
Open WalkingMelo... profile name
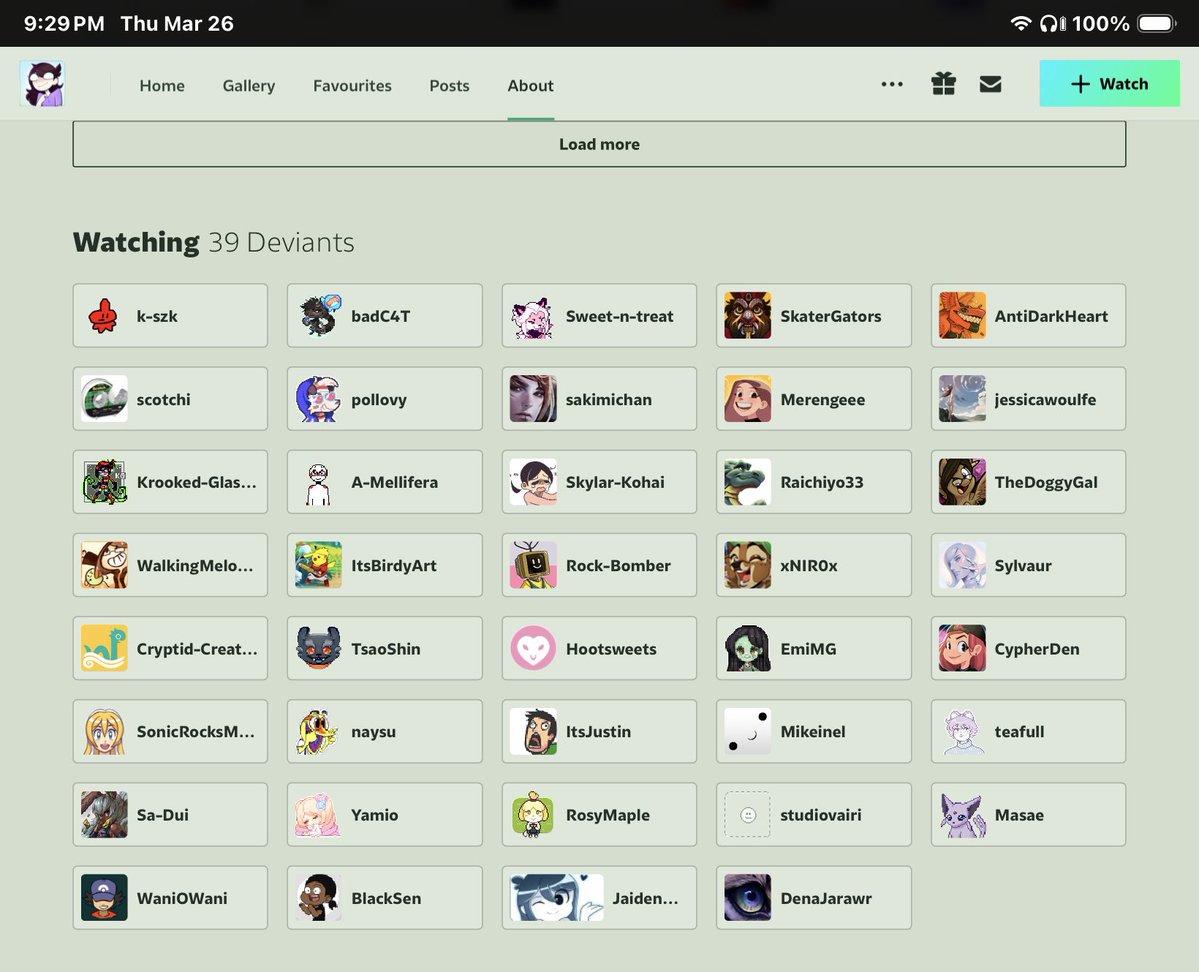pyautogui.click(x=195, y=566)
